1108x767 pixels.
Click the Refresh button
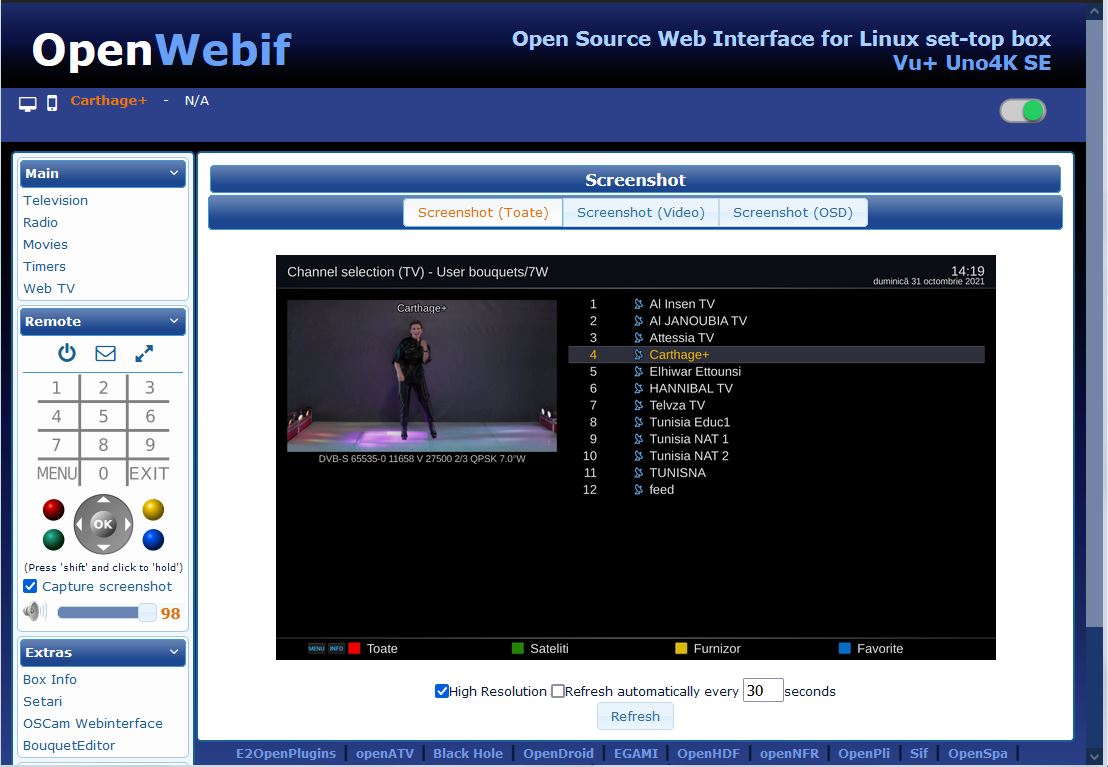(x=635, y=716)
